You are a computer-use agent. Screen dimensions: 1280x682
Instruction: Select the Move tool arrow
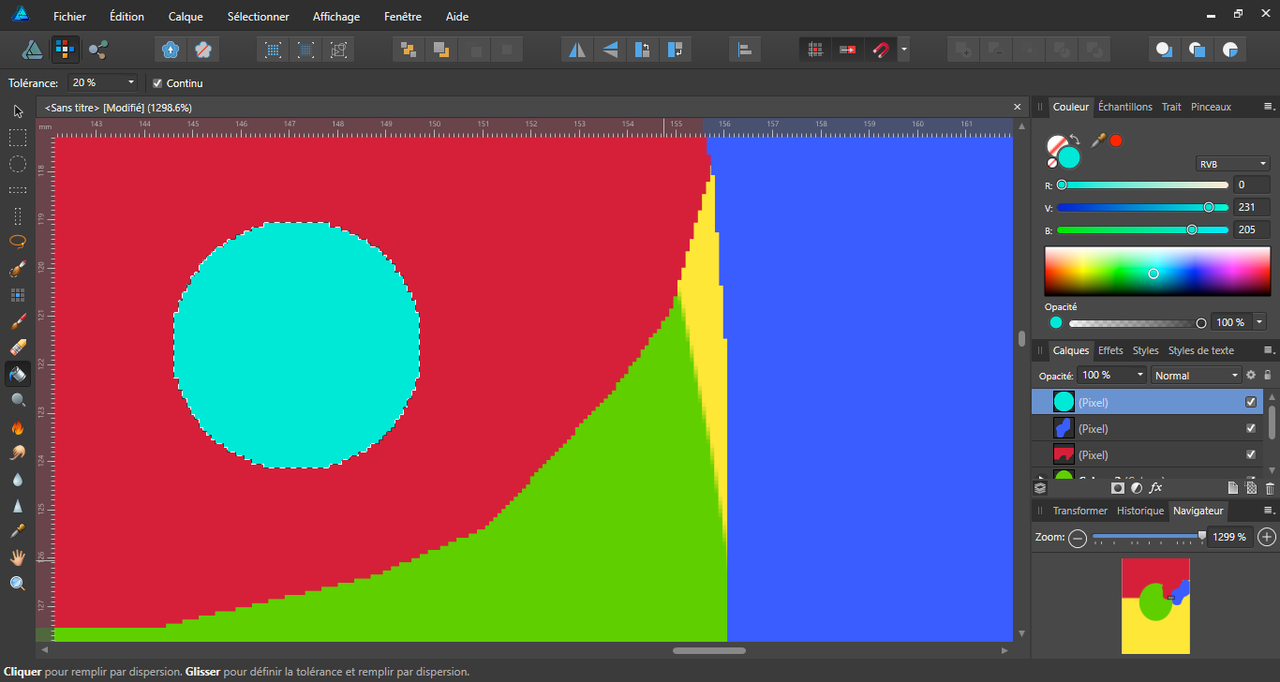17,111
